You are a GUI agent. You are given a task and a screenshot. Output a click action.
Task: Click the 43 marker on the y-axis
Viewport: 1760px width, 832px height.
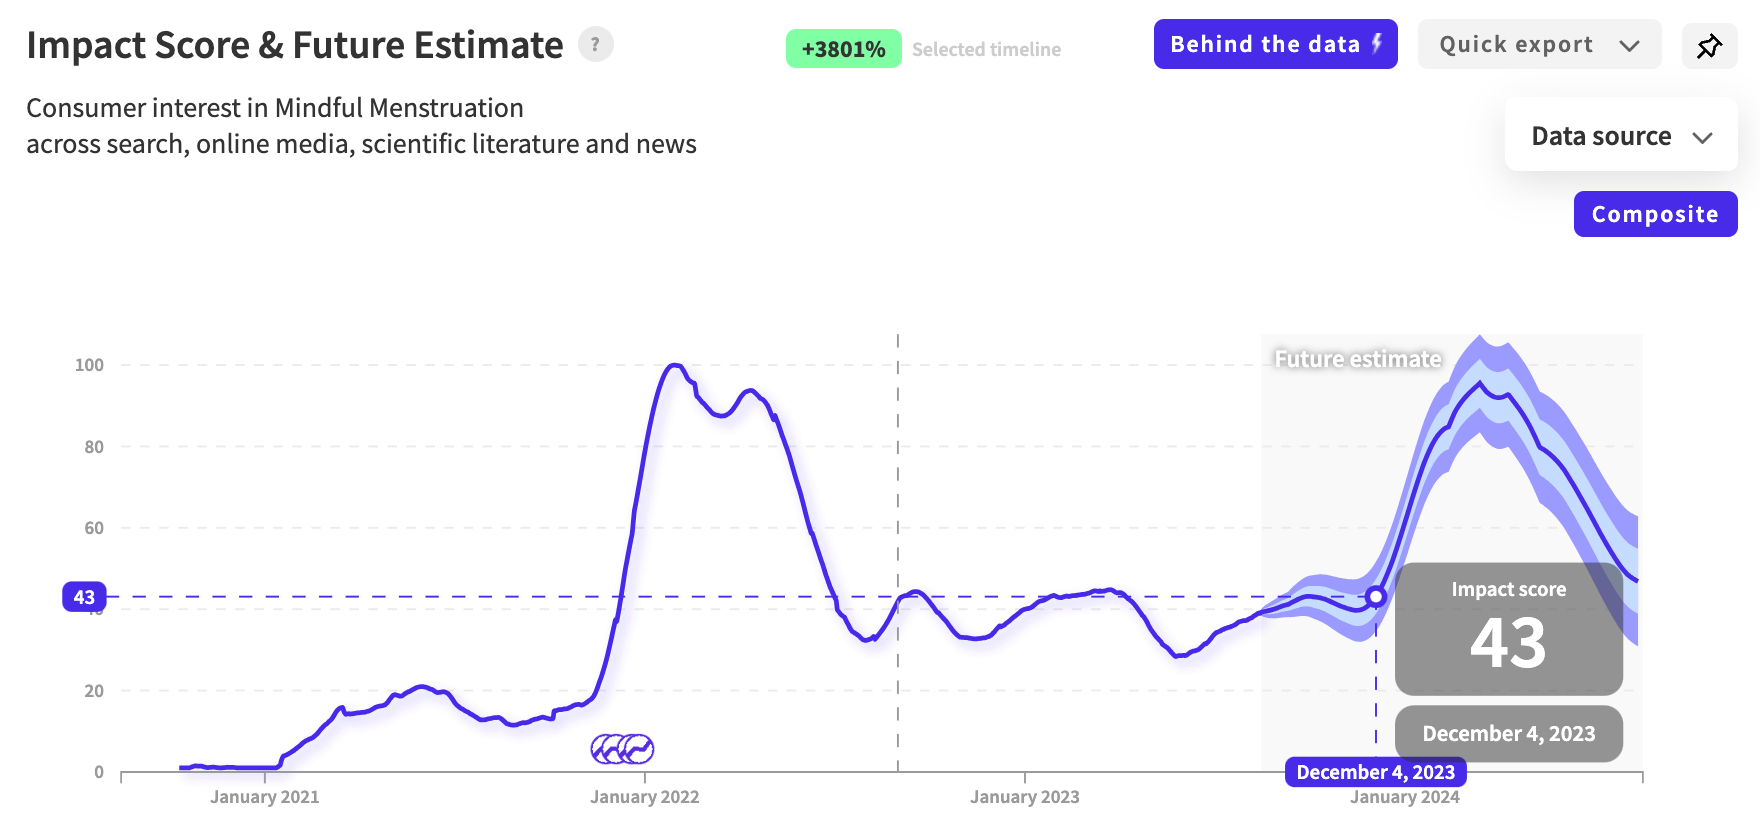[84, 597]
